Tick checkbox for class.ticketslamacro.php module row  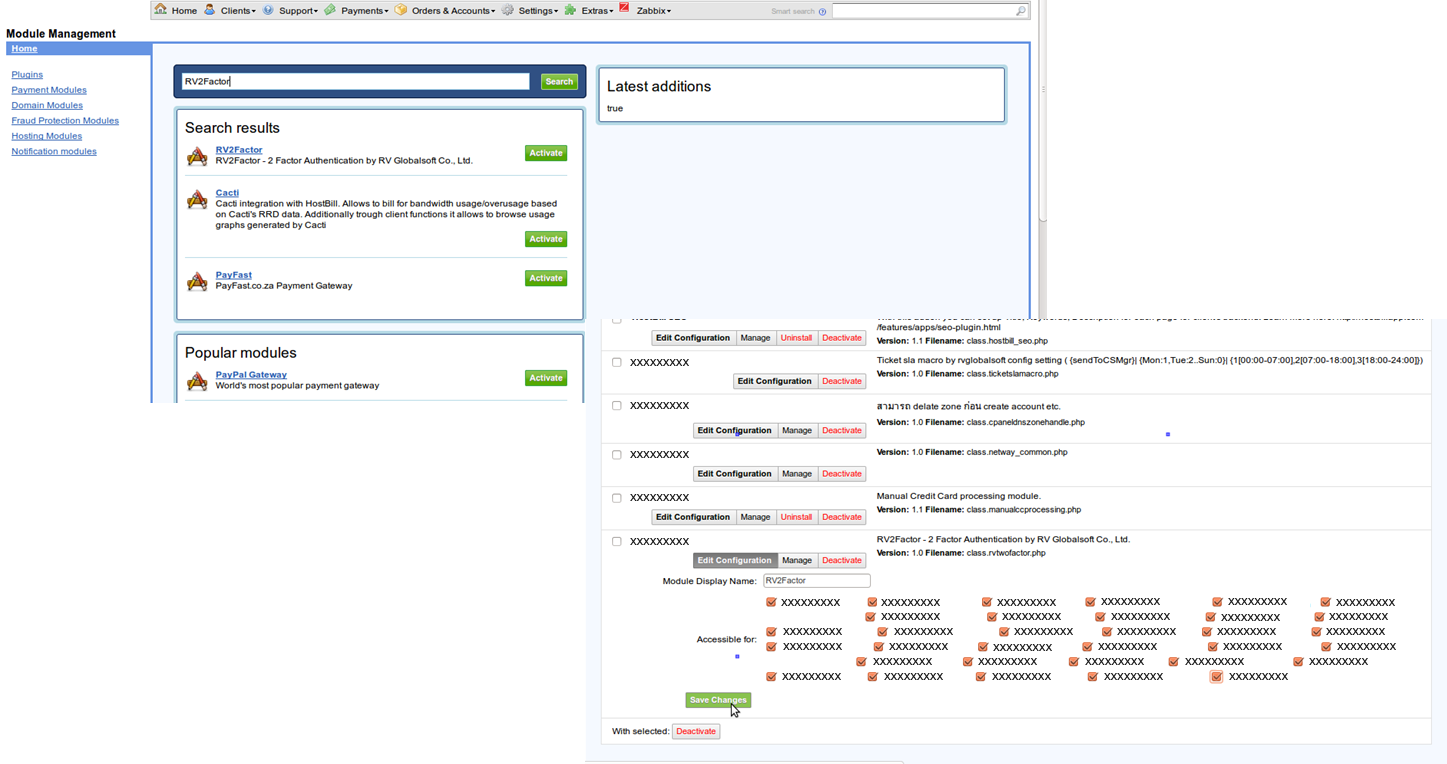click(x=617, y=363)
